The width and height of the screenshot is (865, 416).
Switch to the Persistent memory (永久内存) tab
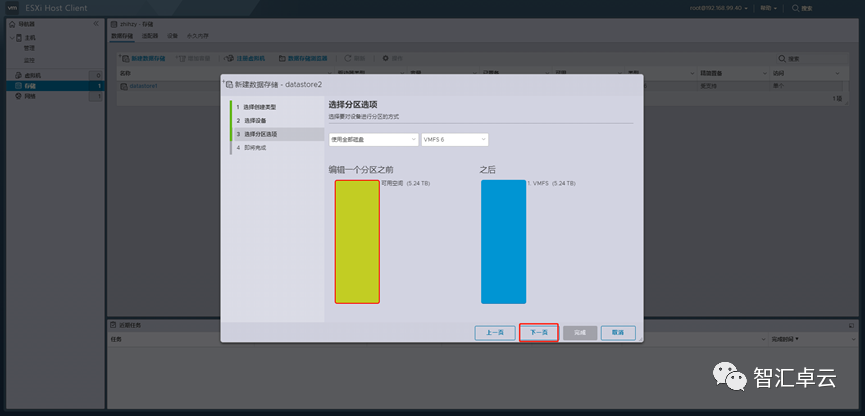197,36
